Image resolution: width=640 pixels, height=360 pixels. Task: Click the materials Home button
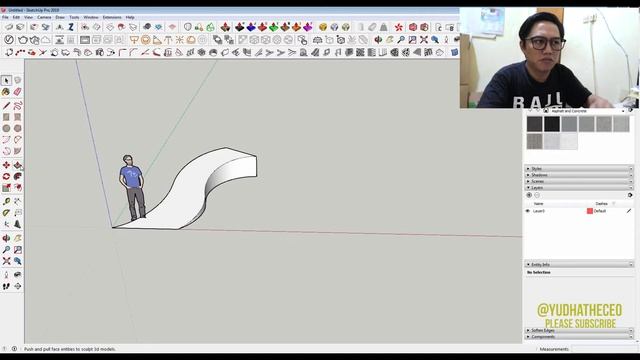pos(546,111)
